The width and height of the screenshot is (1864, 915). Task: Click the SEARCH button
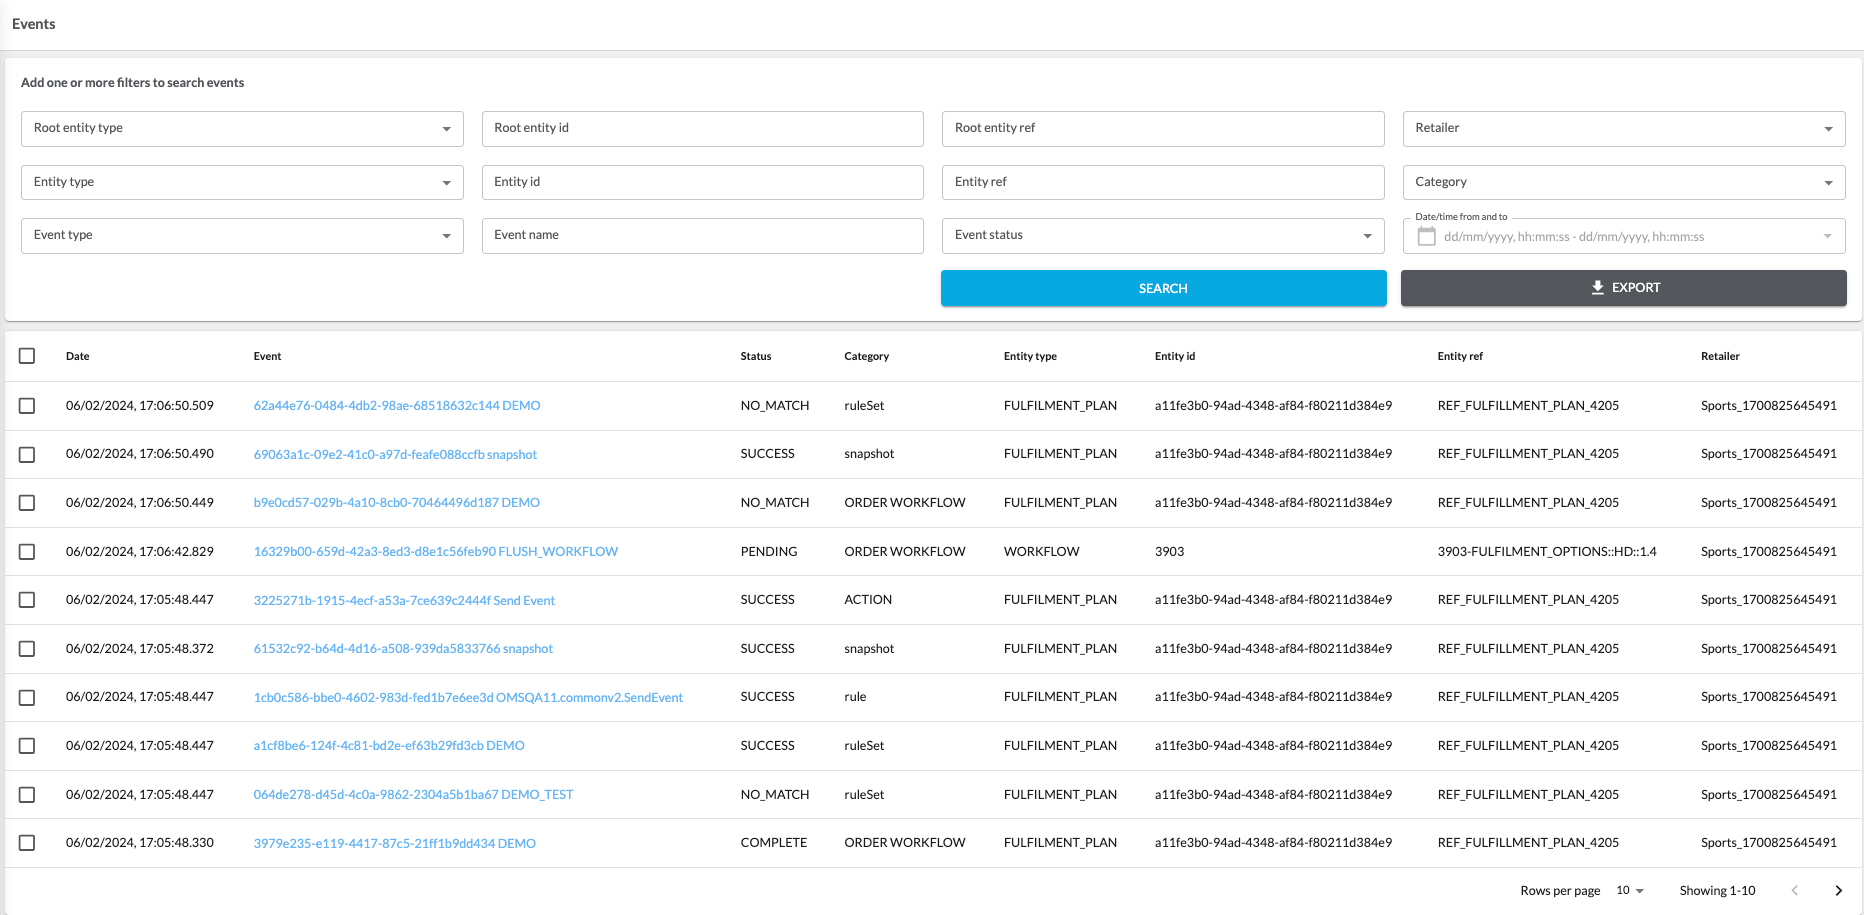tap(1163, 288)
